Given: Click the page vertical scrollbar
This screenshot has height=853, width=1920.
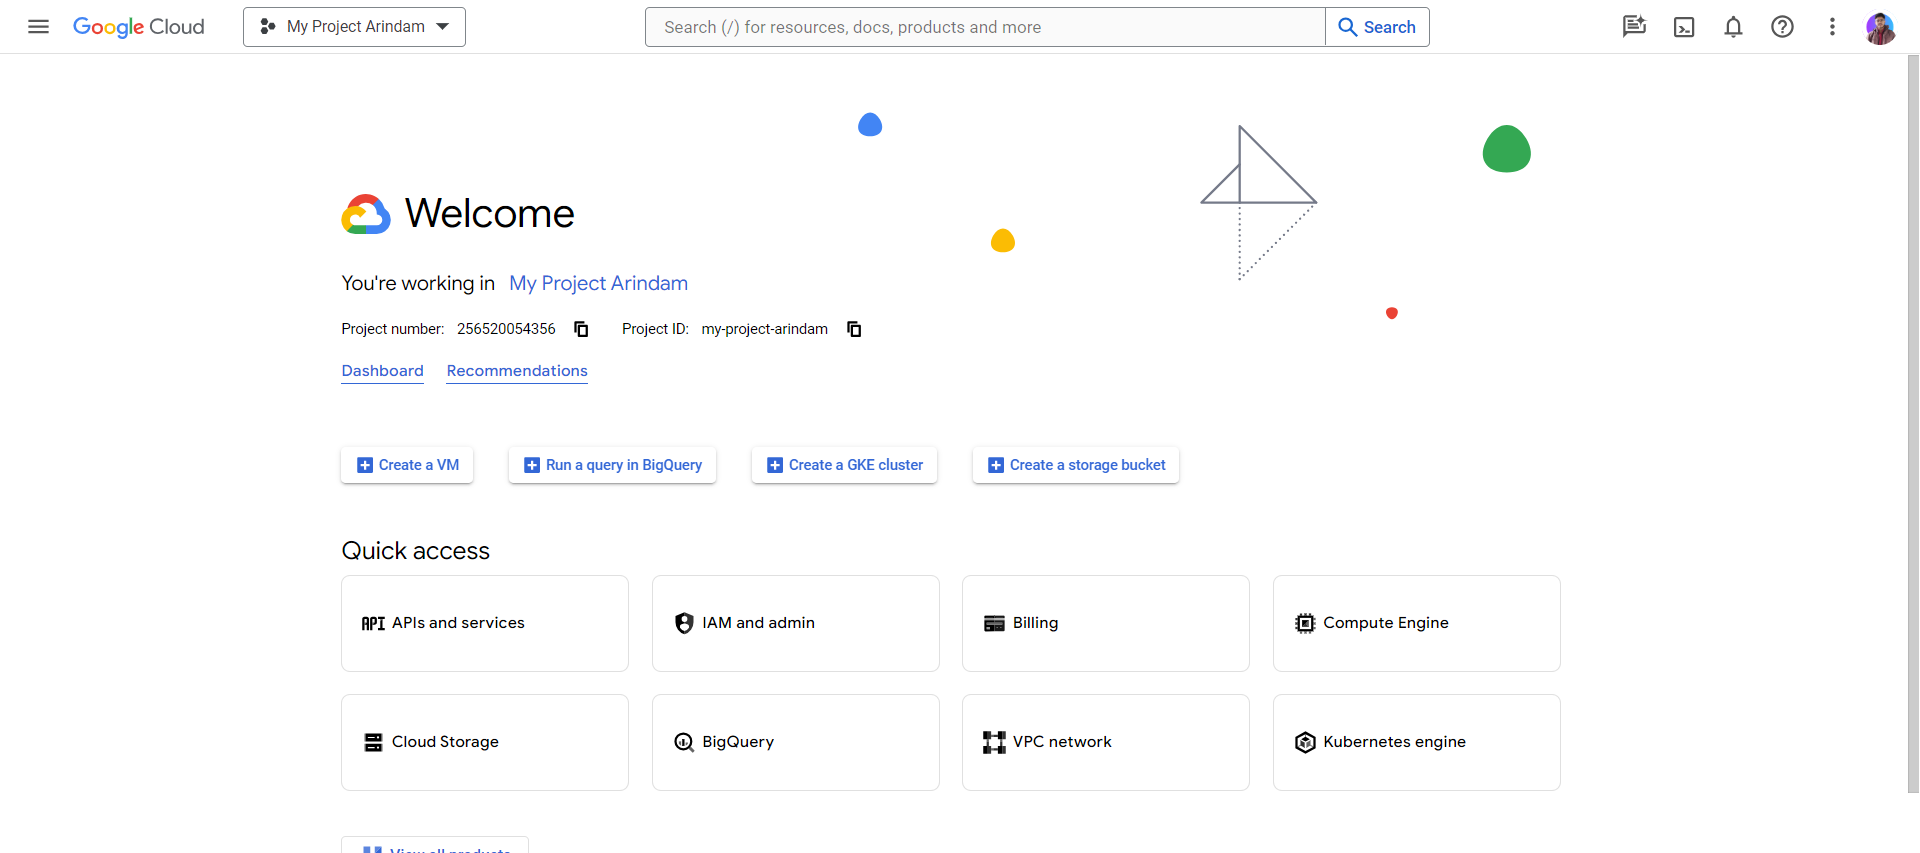Looking at the screenshot, I should tap(1913, 424).
